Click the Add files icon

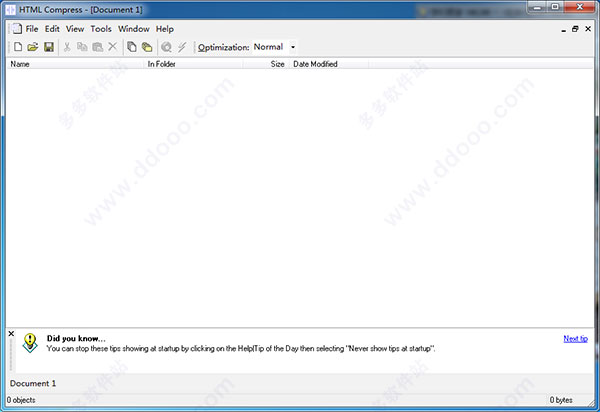point(132,47)
